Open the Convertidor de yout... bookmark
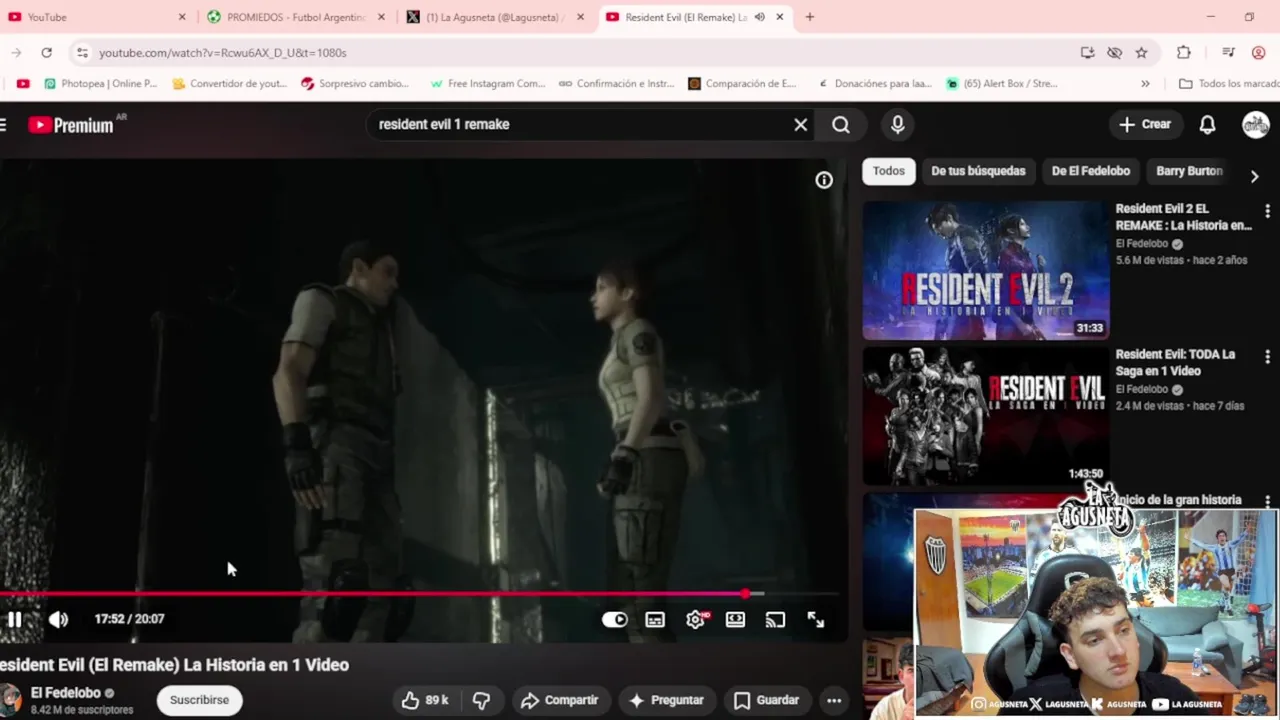 pyautogui.click(x=230, y=84)
